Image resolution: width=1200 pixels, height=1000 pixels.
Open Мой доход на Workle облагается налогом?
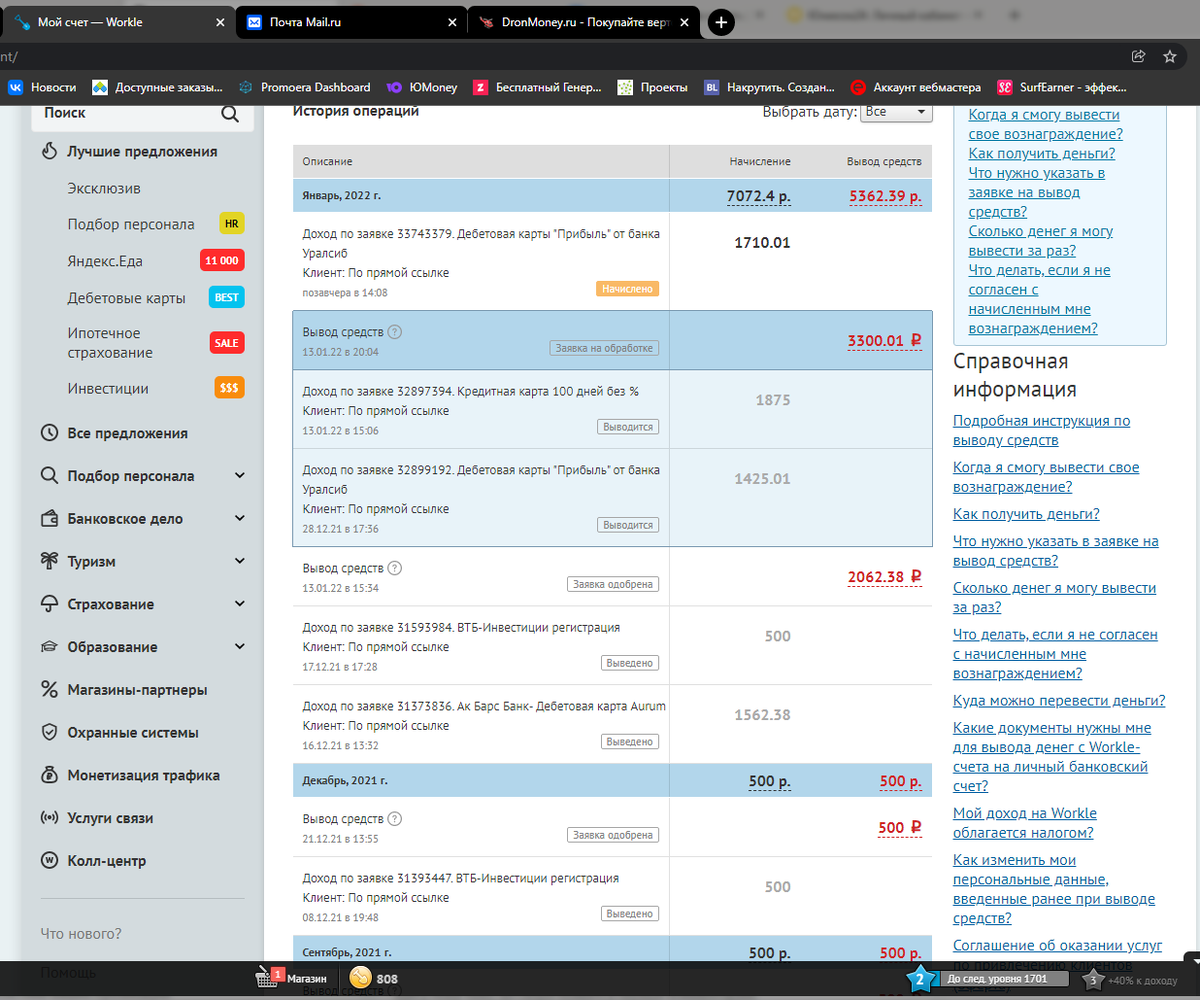point(1025,822)
